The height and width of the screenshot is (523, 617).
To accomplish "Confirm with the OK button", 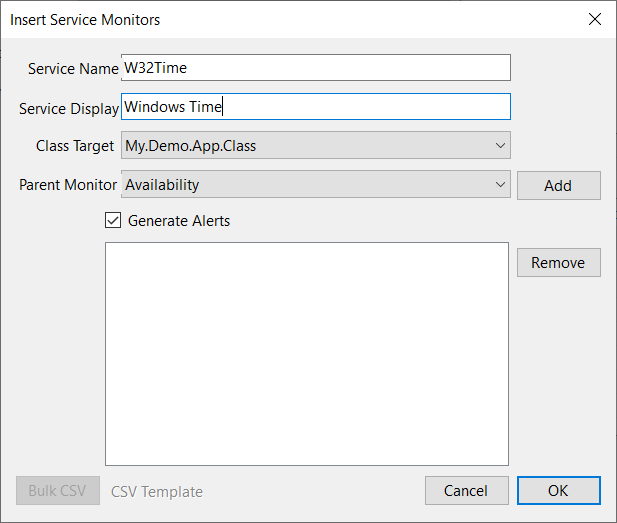I will pyautogui.click(x=558, y=491).
